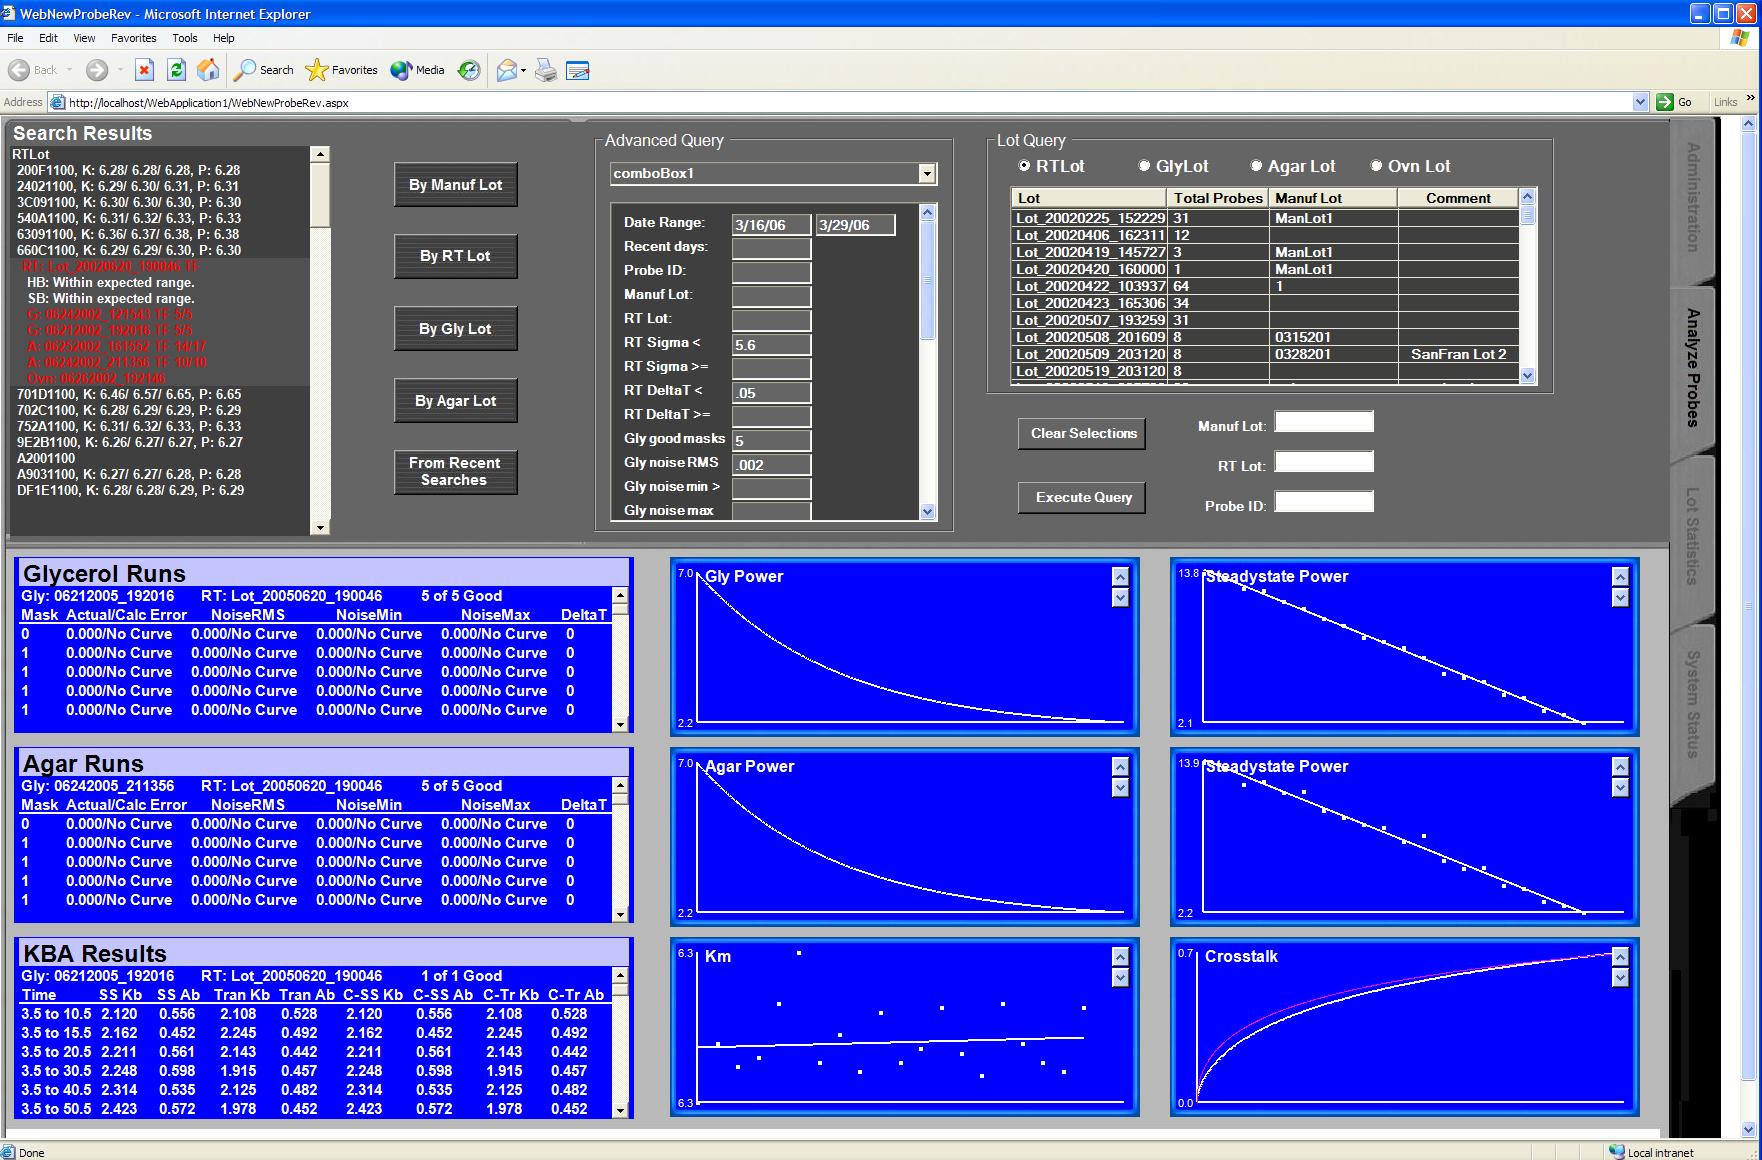
Task: Select the GlyLot radio button
Action: [1145, 166]
